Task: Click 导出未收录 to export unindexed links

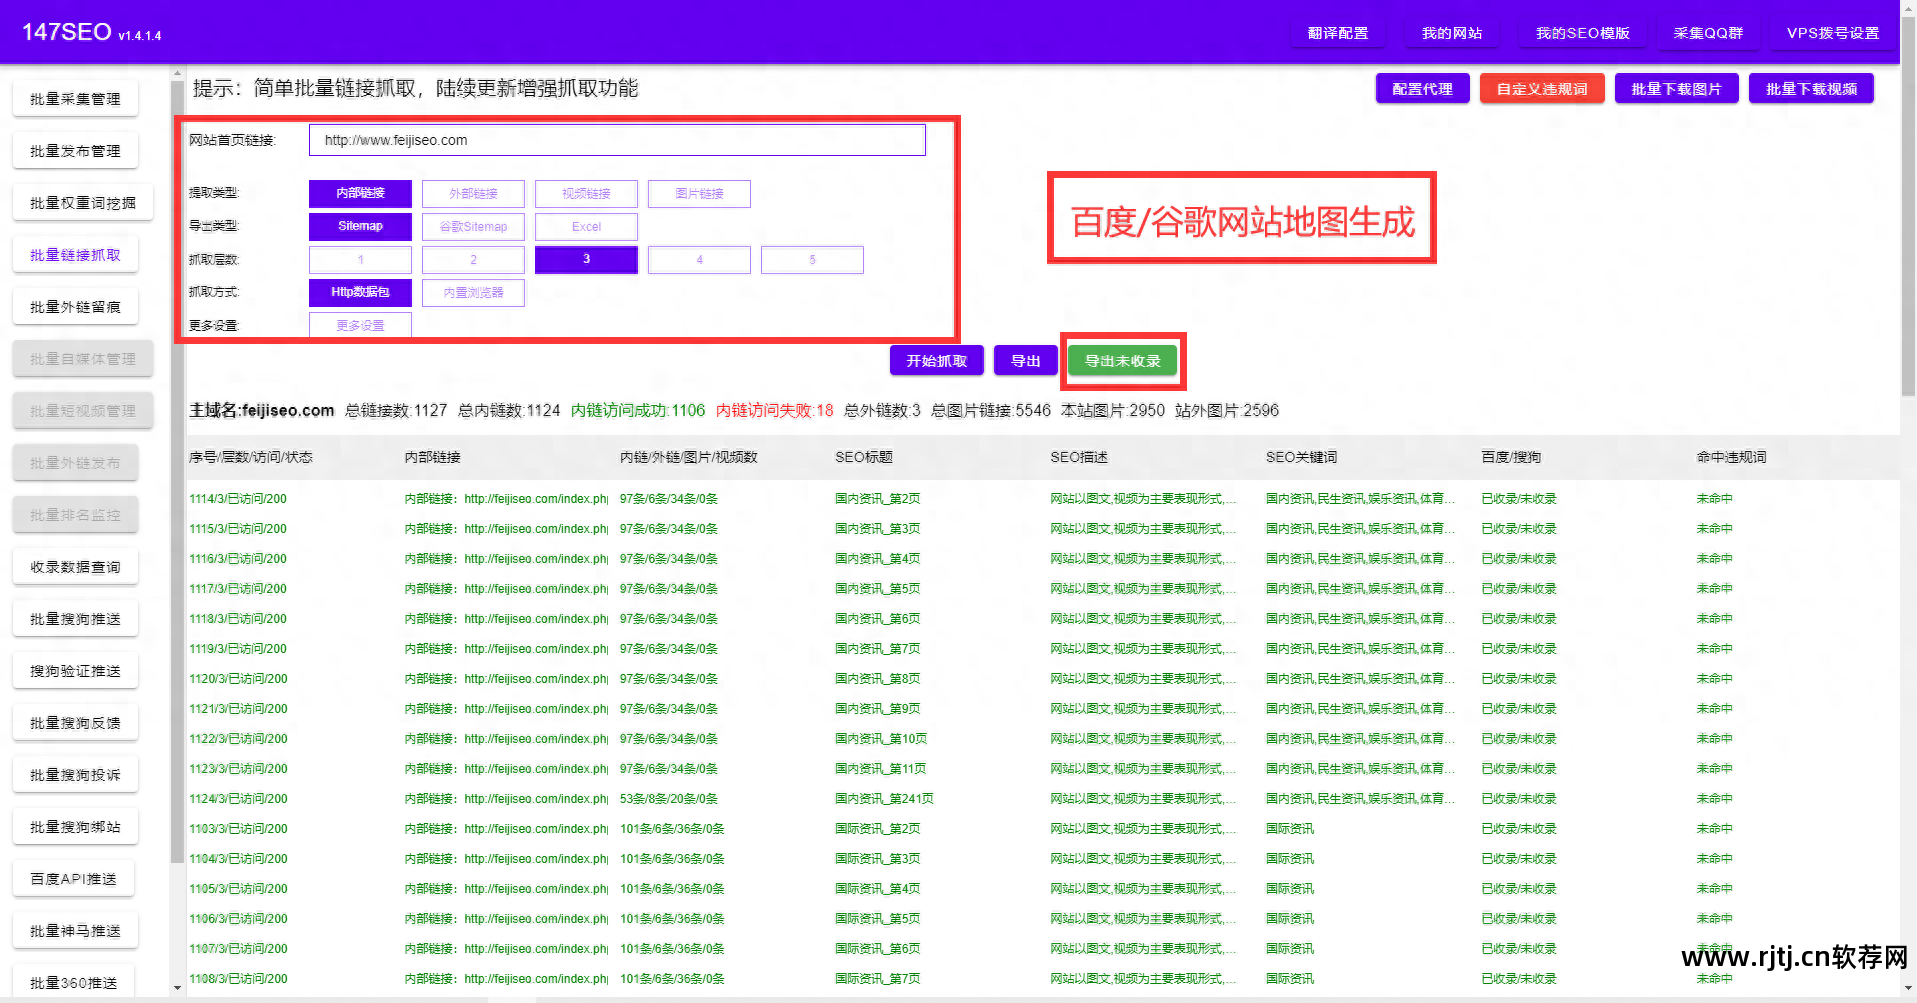Action: tap(1123, 360)
